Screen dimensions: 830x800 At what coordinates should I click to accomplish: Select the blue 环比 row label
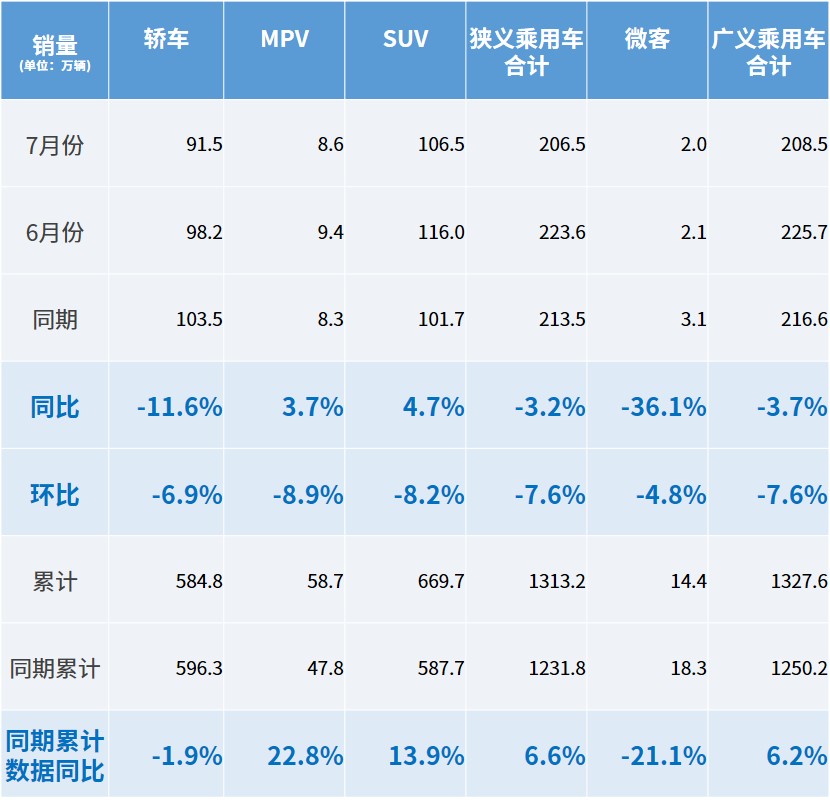[x=55, y=495]
